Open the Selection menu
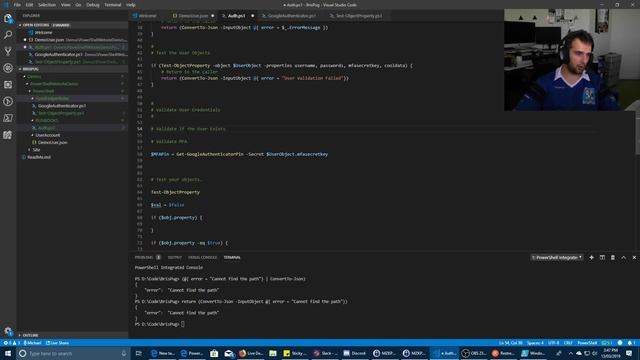Image resolution: width=640 pixels, height=360 pixels. 47,5
